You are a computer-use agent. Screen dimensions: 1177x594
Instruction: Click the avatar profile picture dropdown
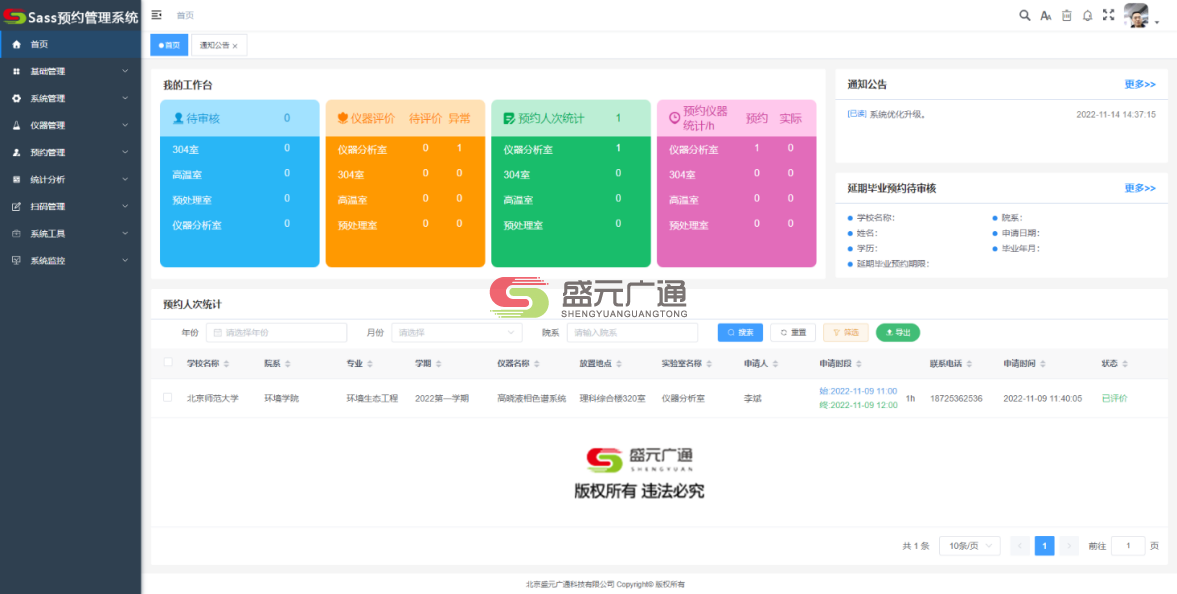1135,15
